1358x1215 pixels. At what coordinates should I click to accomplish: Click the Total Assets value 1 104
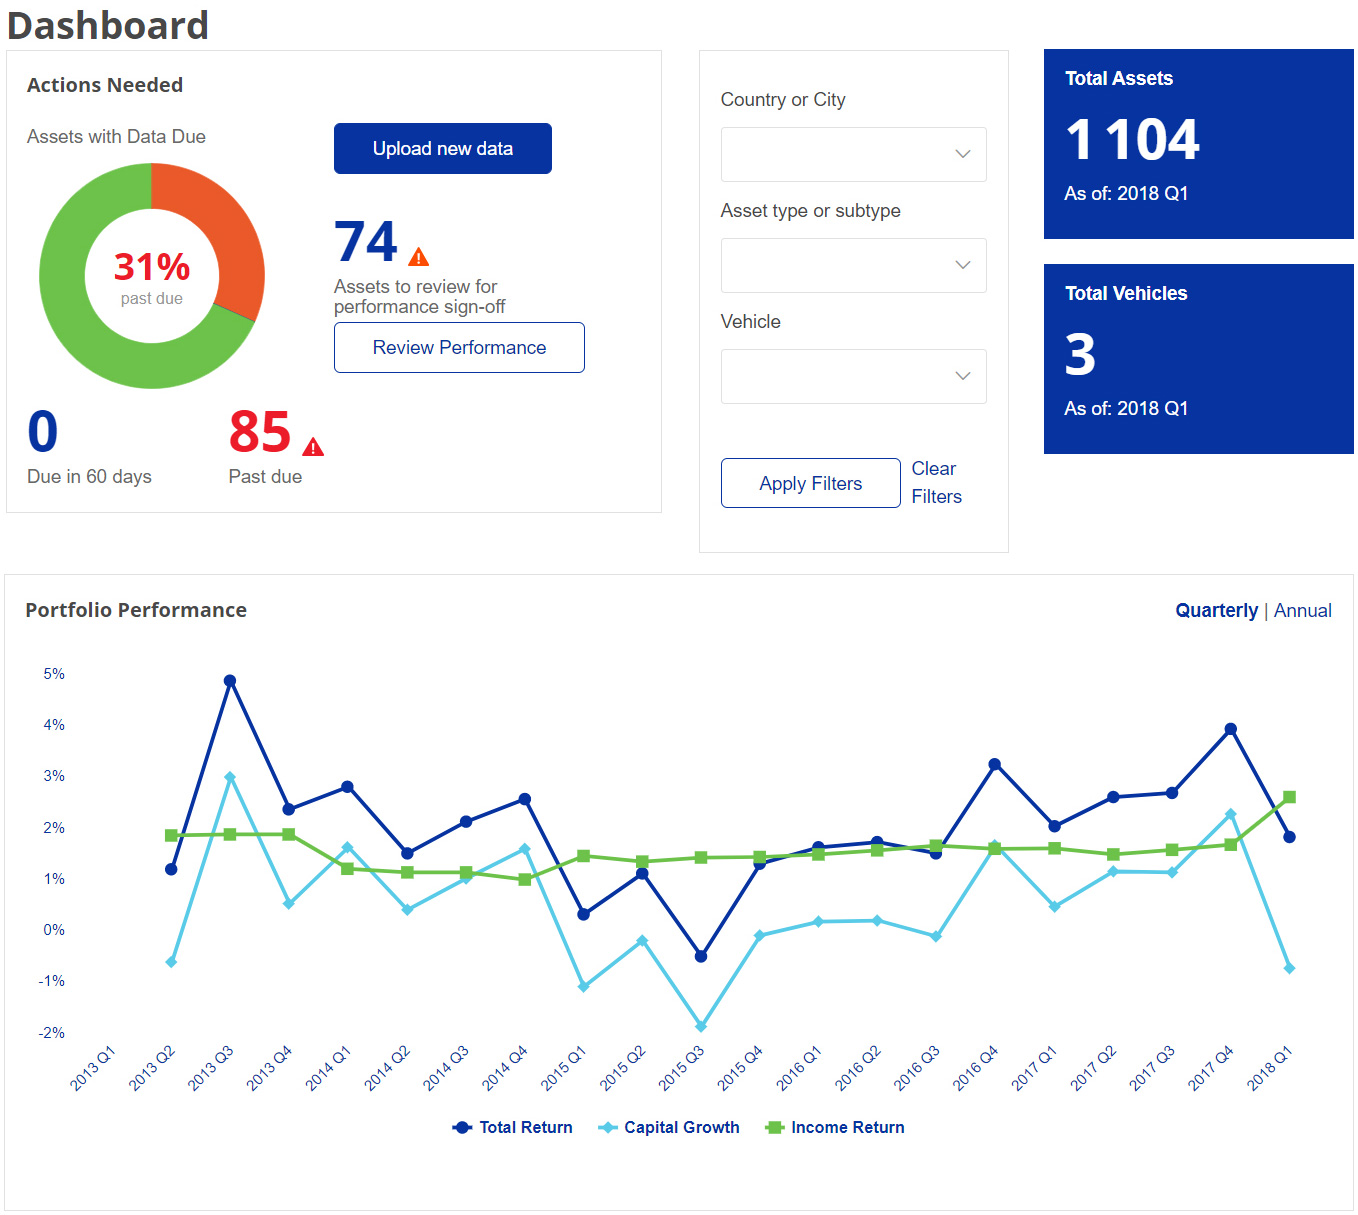pyautogui.click(x=1132, y=139)
